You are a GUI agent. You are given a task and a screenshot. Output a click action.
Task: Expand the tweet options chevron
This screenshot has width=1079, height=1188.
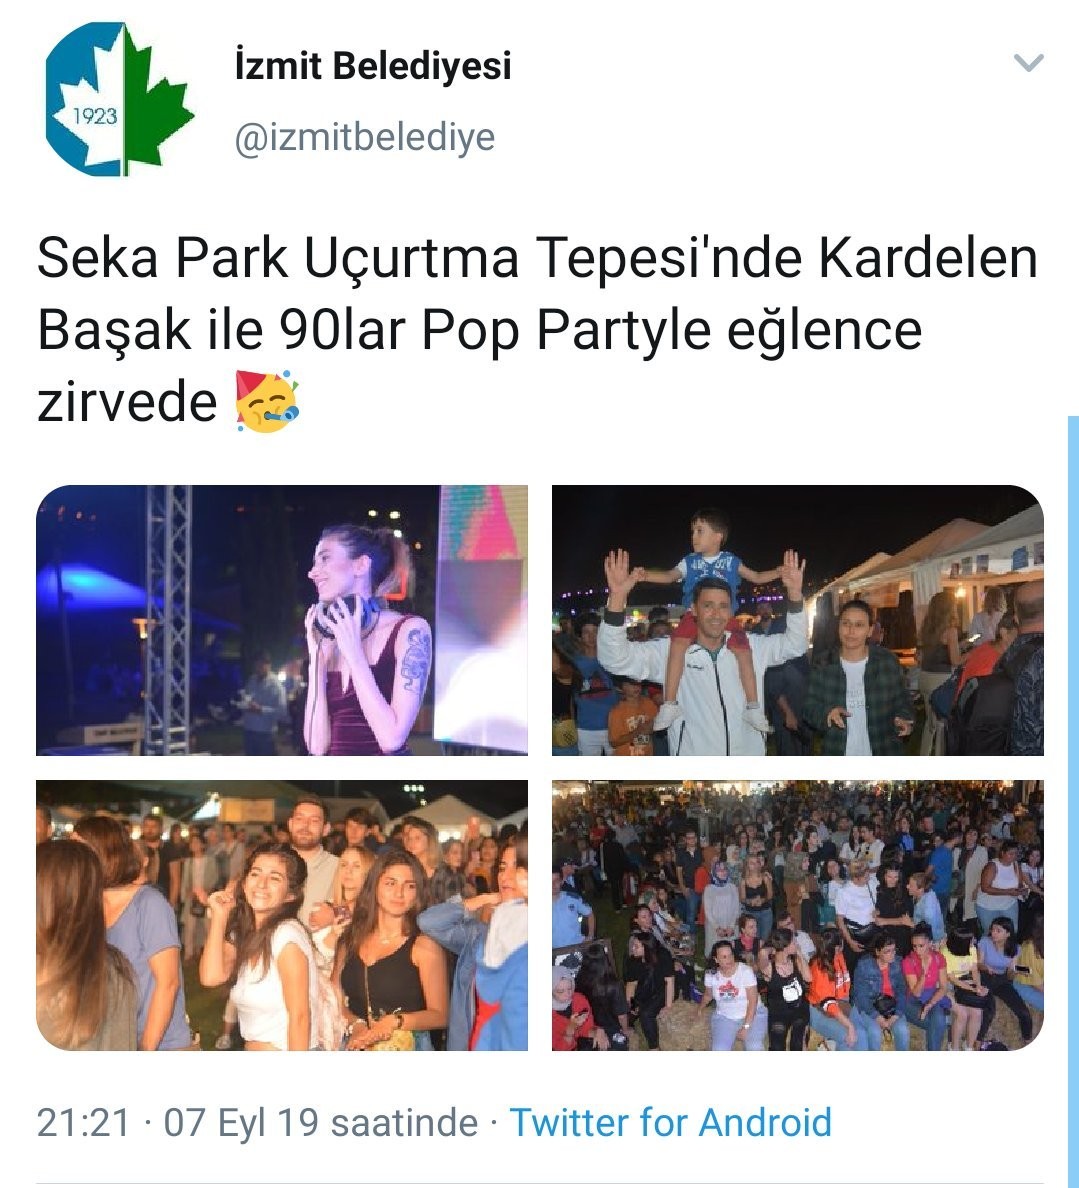1028,62
